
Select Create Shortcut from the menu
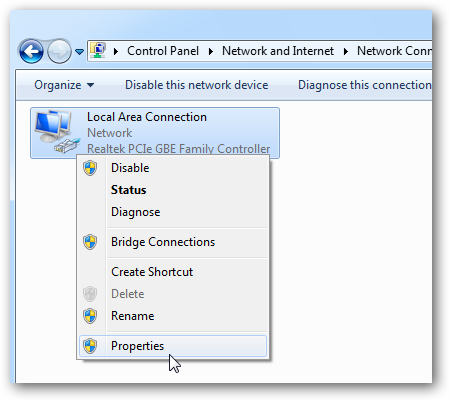pyautogui.click(x=173, y=272)
